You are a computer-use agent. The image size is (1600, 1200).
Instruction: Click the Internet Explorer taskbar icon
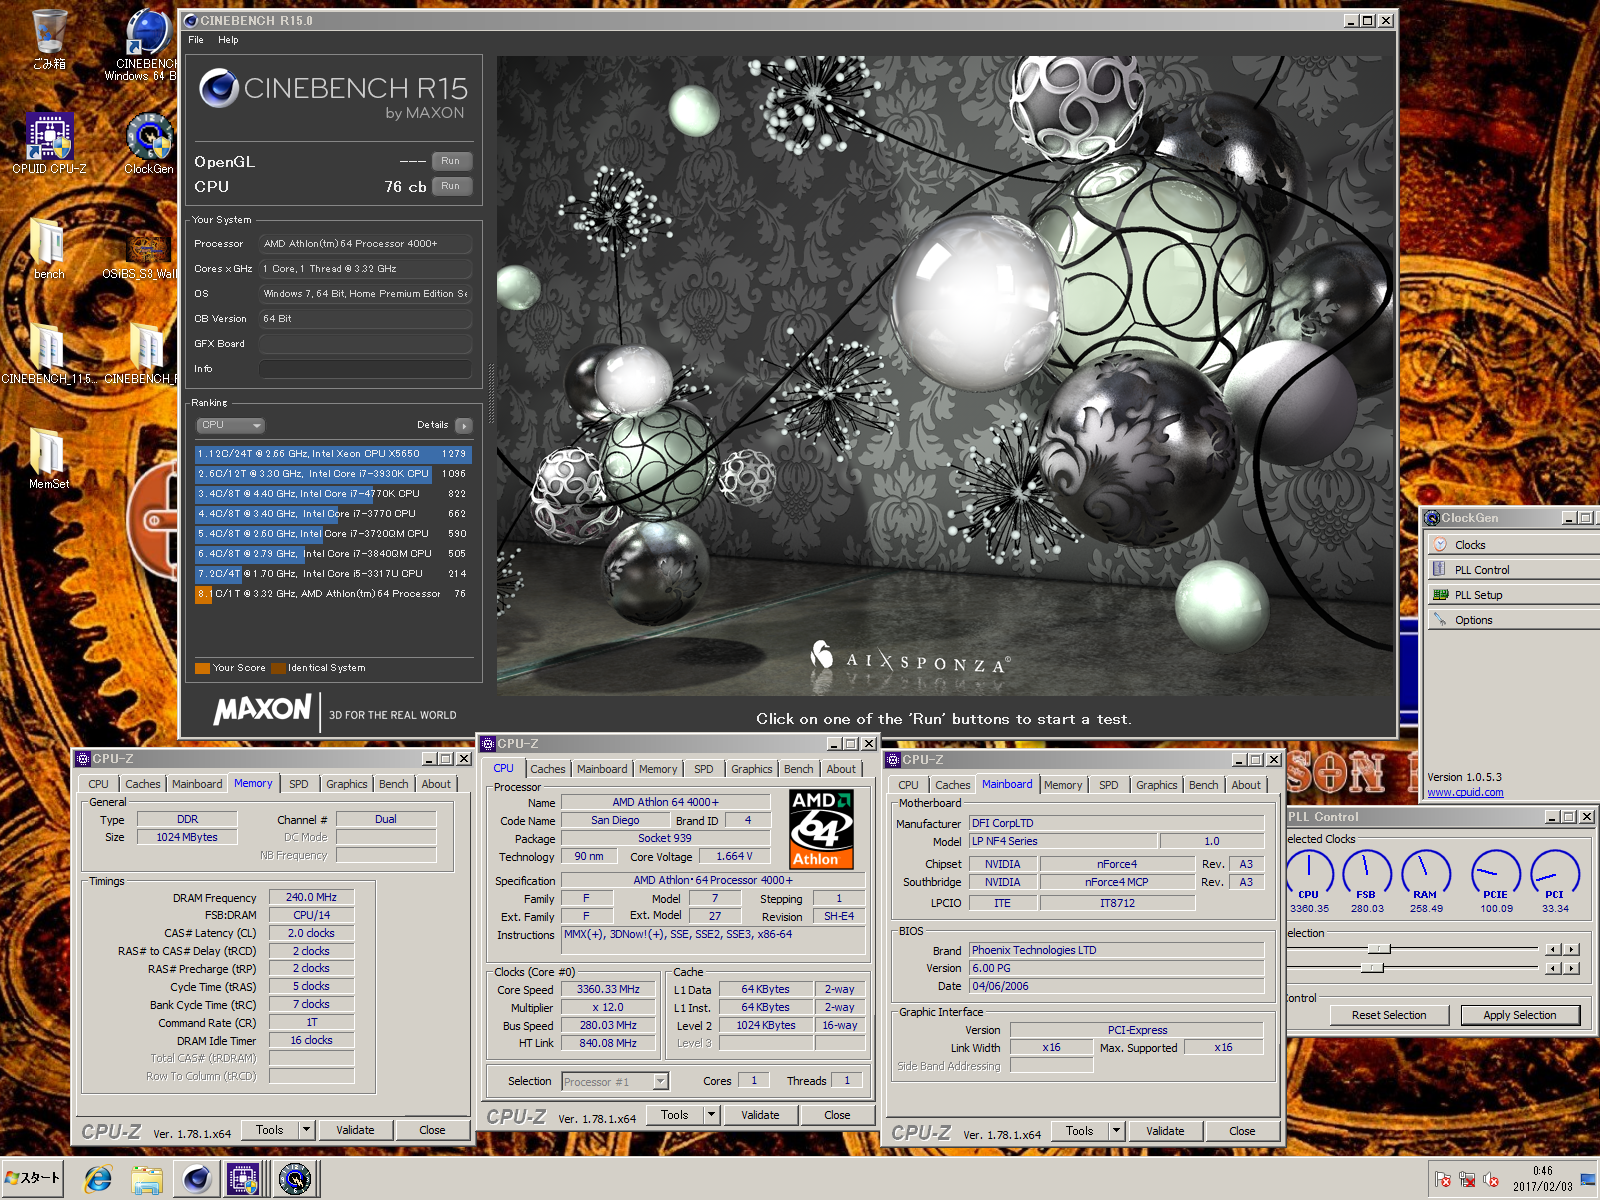click(98, 1180)
